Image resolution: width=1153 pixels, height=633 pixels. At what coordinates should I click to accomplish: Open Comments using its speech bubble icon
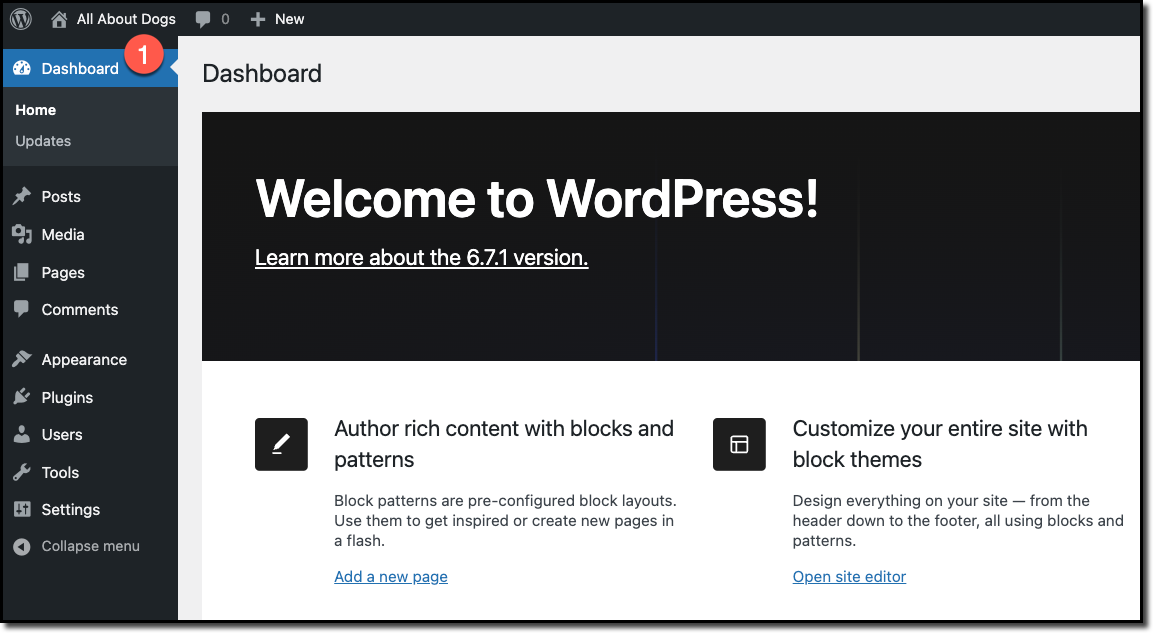[x=20, y=309]
